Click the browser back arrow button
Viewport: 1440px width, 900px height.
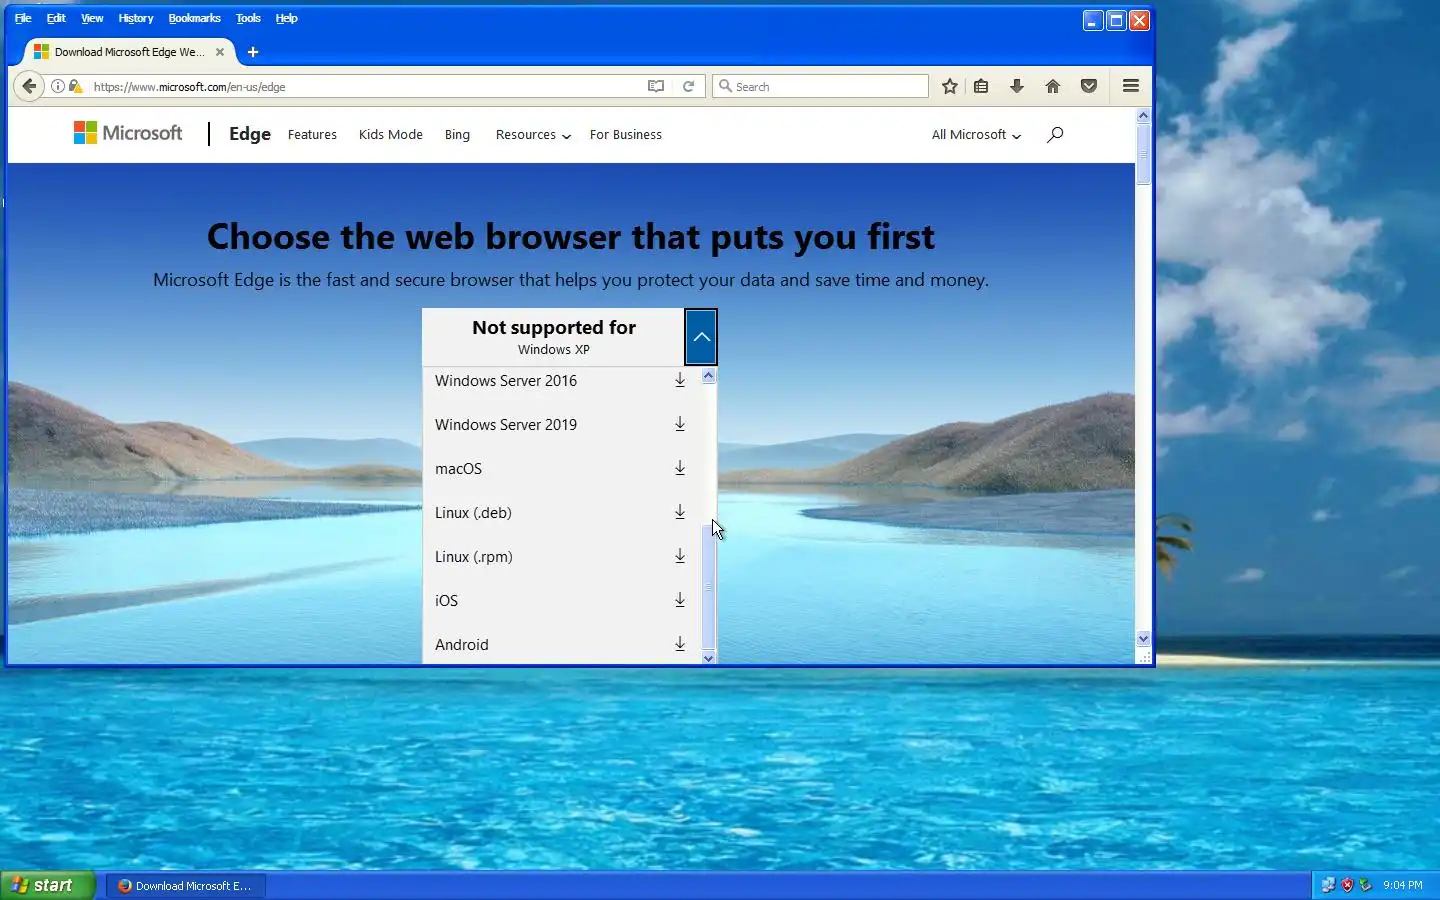[x=29, y=86]
